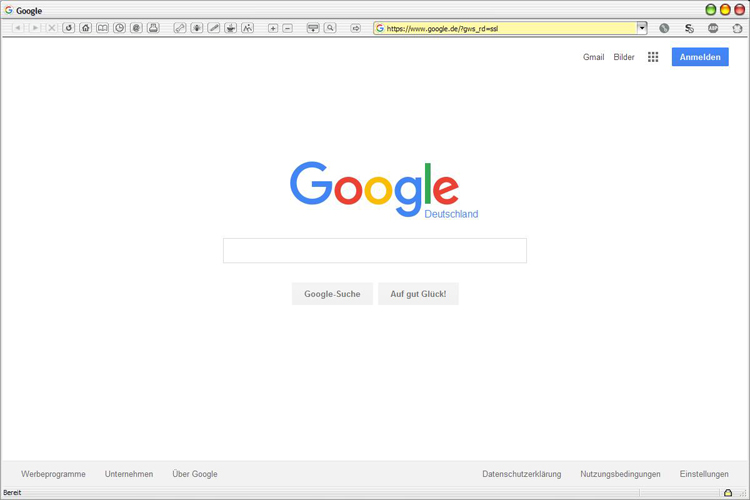The image size is (750, 500).
Task: Go to the home page icon
Action: tap(86, 28)
